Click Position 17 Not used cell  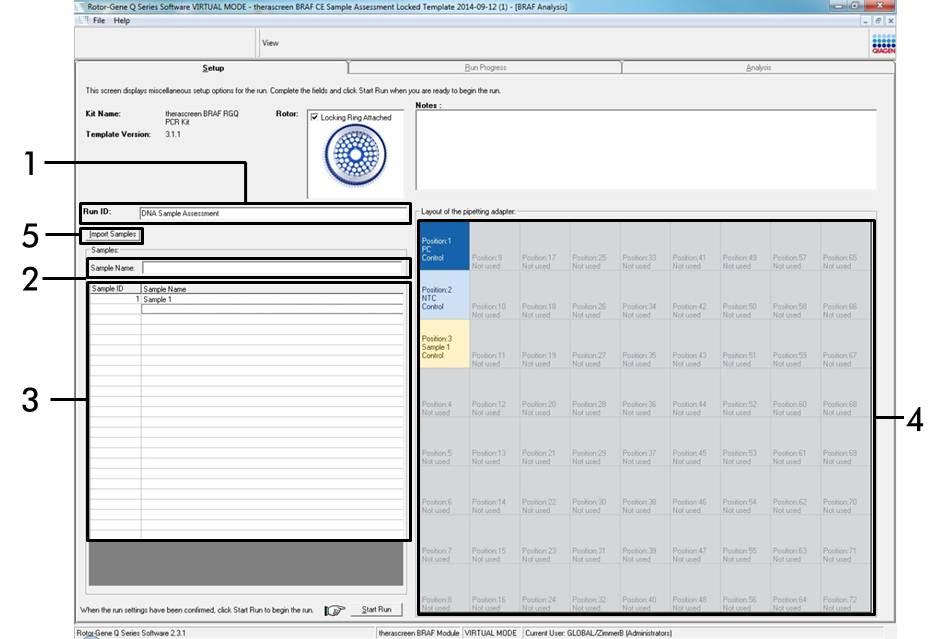tap(545, 246)
